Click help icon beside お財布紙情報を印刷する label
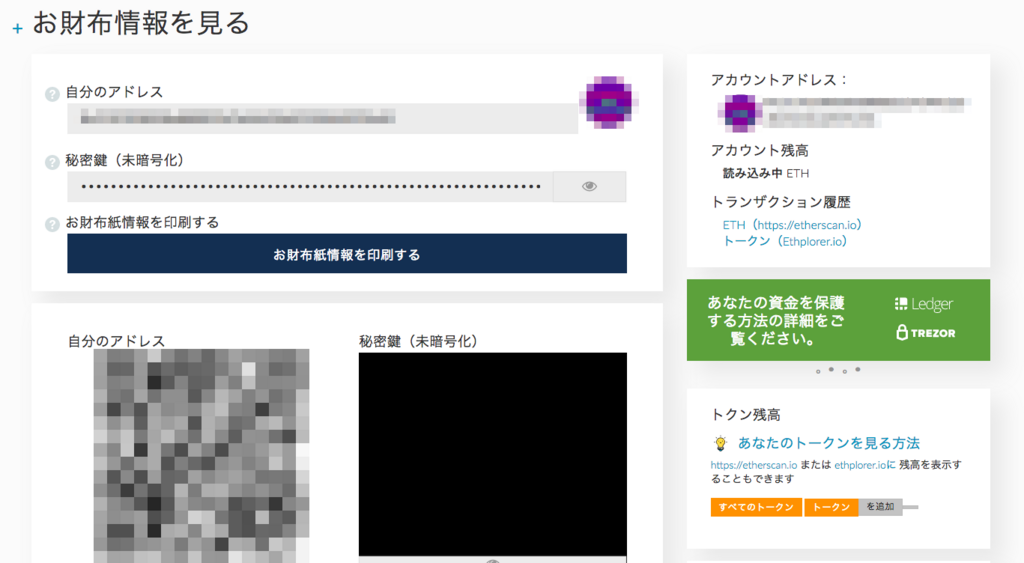The height and width of the screenshot is (563, 1024). click(52, 225)
